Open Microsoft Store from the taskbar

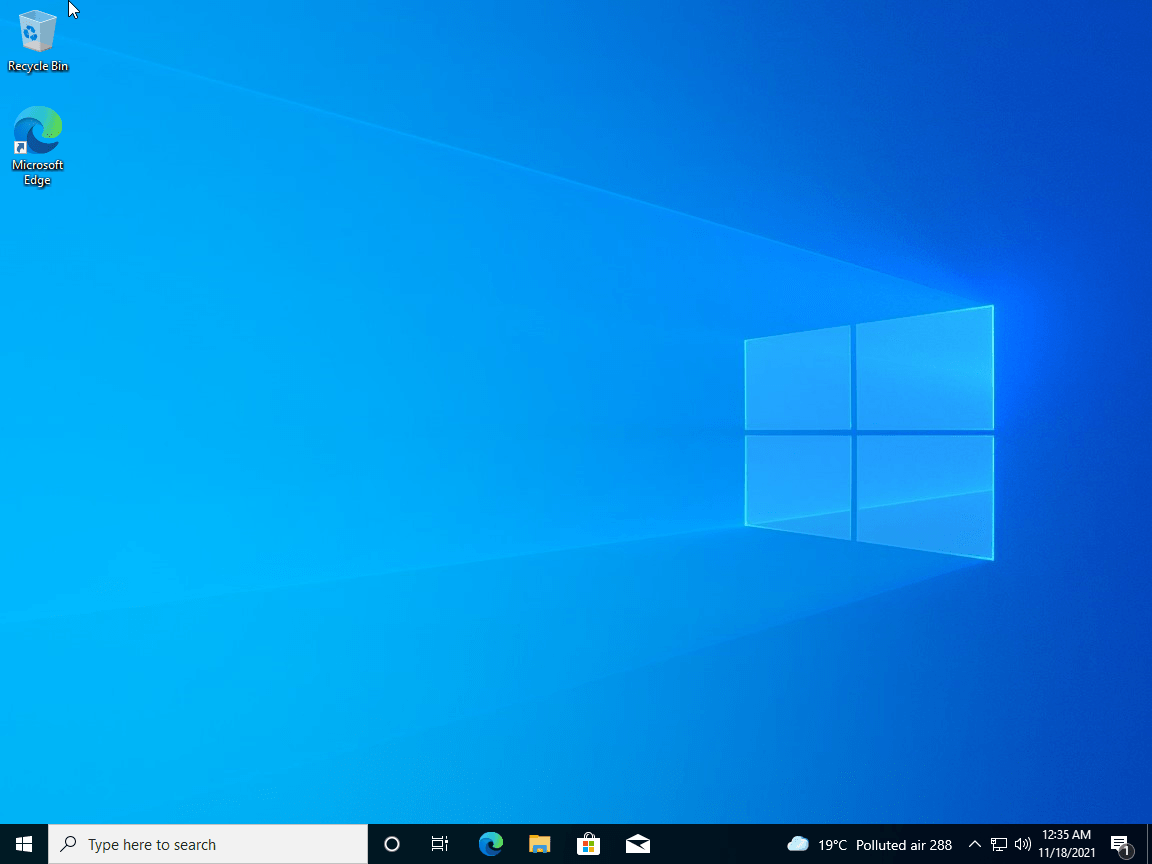(x=588, y=844)
